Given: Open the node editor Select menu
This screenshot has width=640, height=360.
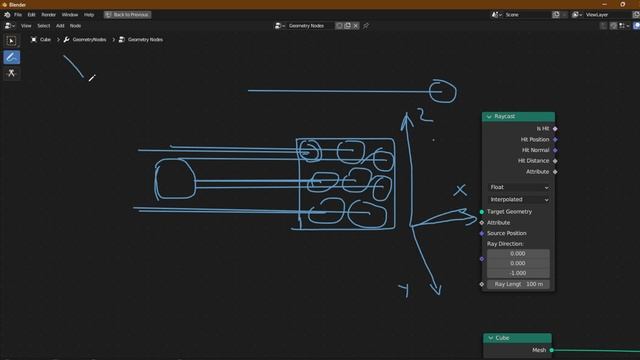Looking at the screenshot, I should point(44,26).
